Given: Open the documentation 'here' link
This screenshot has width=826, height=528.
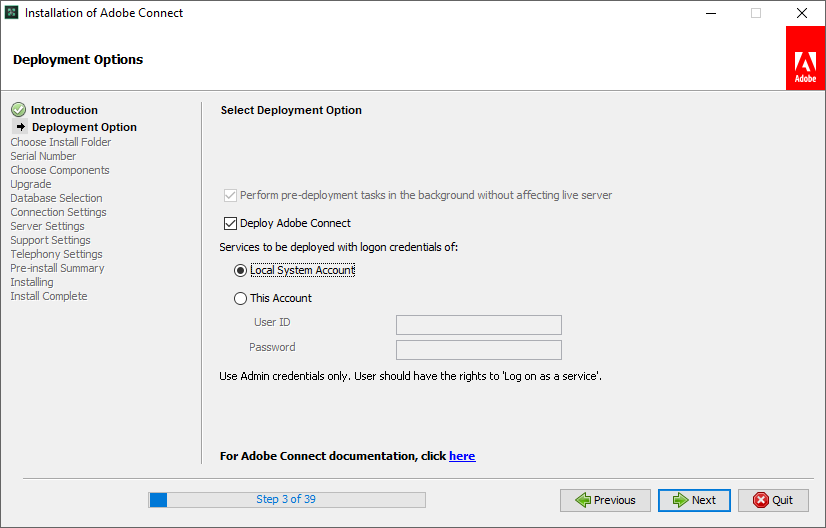Looking at the screenshot, I should (462, 456).
